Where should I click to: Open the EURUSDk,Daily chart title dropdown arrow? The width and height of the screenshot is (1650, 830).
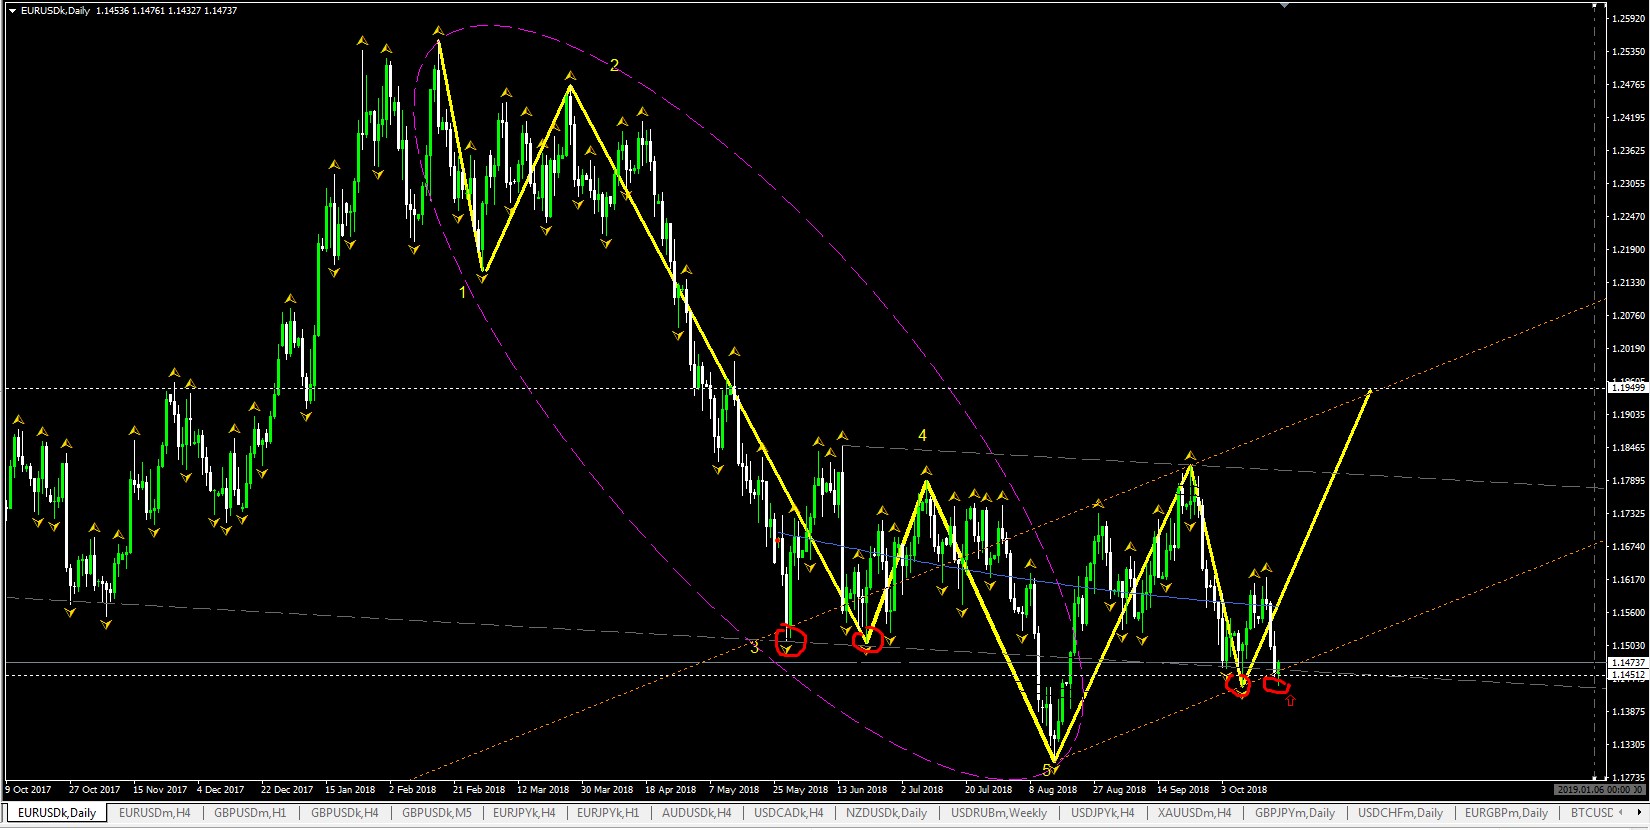coord(12,10)
